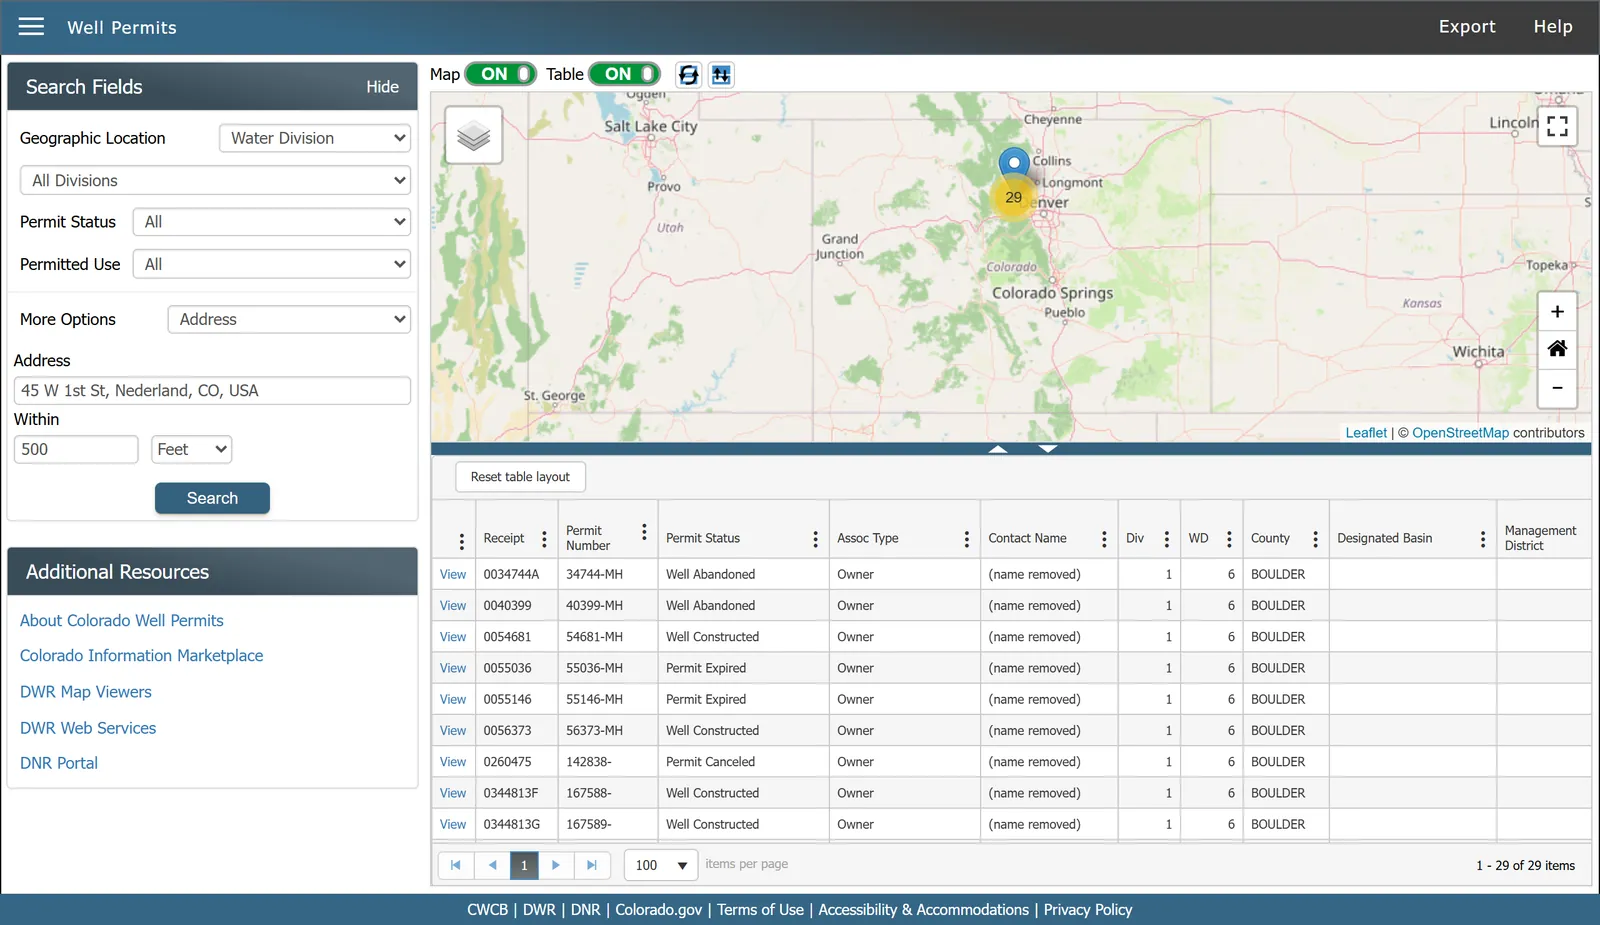Enter fullscreen map view
Screen dimensions: 1600x925
tap(1557, 126)
